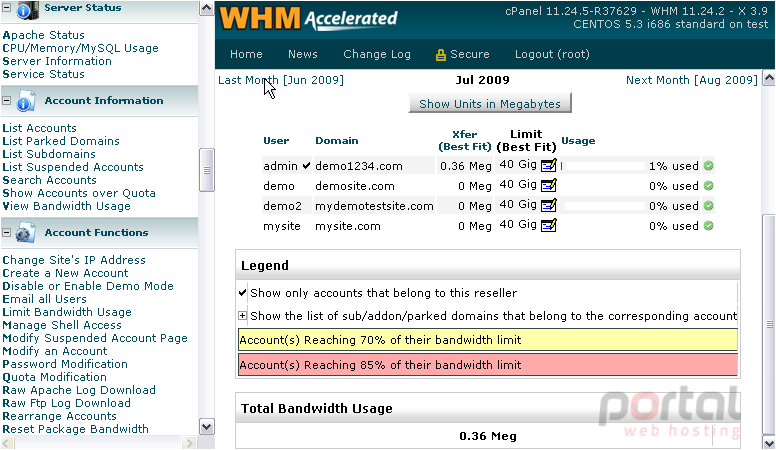Click admin usage progress bar
This screenshot has width=776, height=450.
coord(603,166)
